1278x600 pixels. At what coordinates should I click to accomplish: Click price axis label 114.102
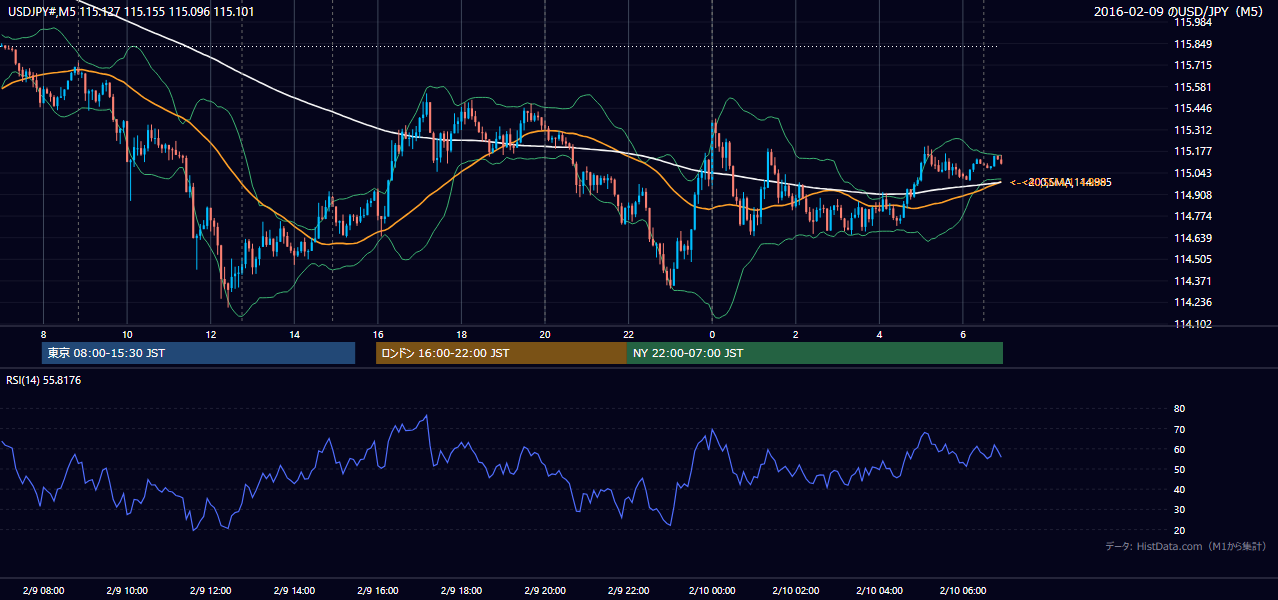point(1193,324)
